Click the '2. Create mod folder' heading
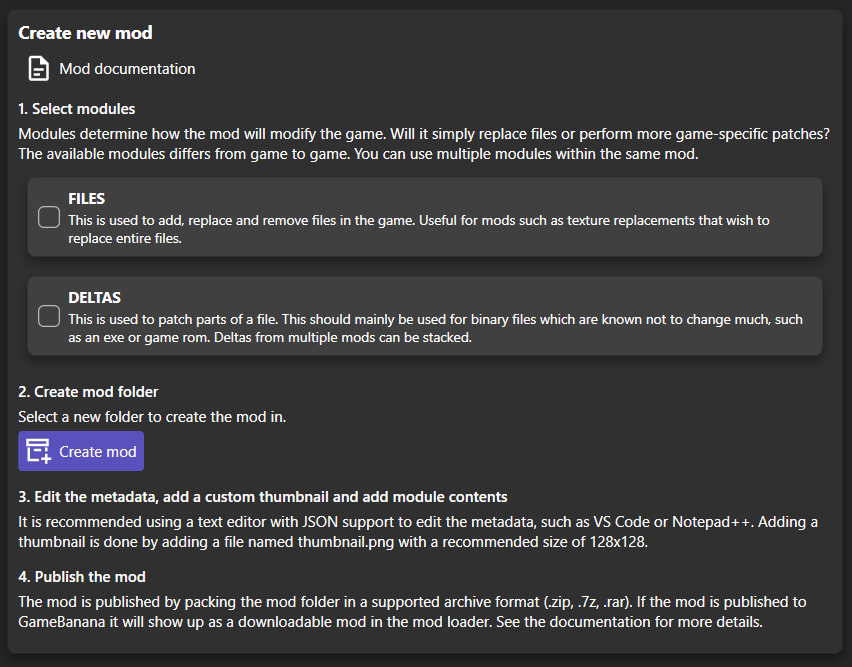Screen dimensions: 852x667 click(x=88, y=391)
